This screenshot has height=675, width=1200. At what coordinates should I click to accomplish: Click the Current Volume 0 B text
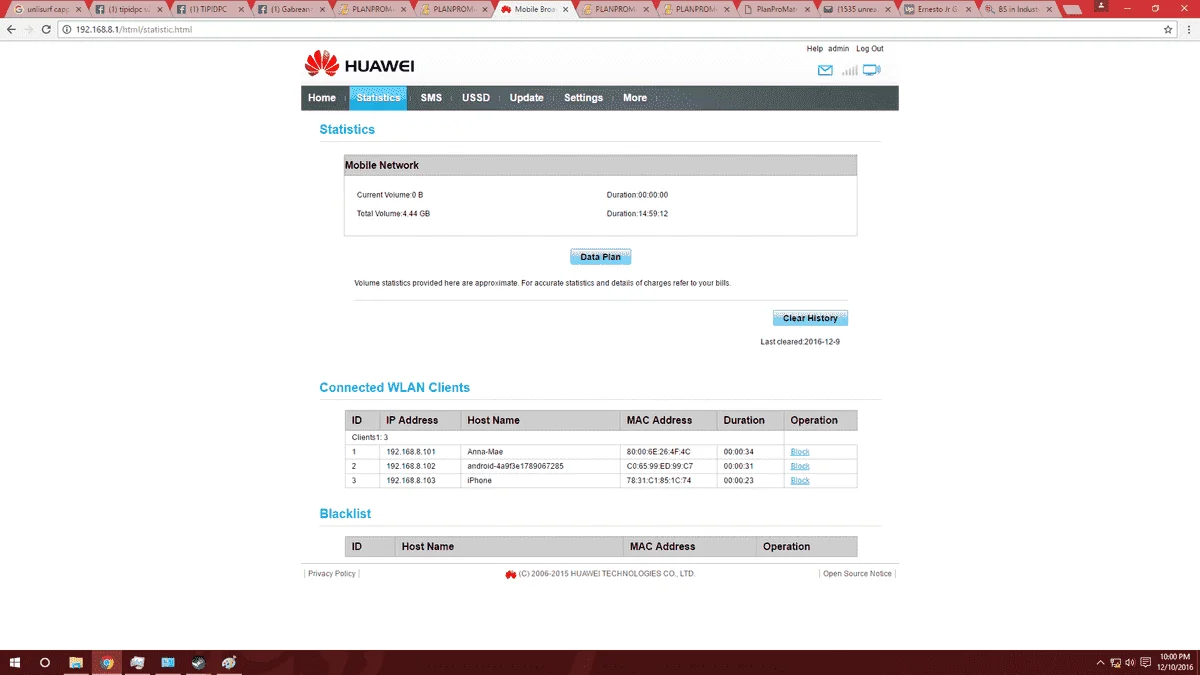[390, 195]
